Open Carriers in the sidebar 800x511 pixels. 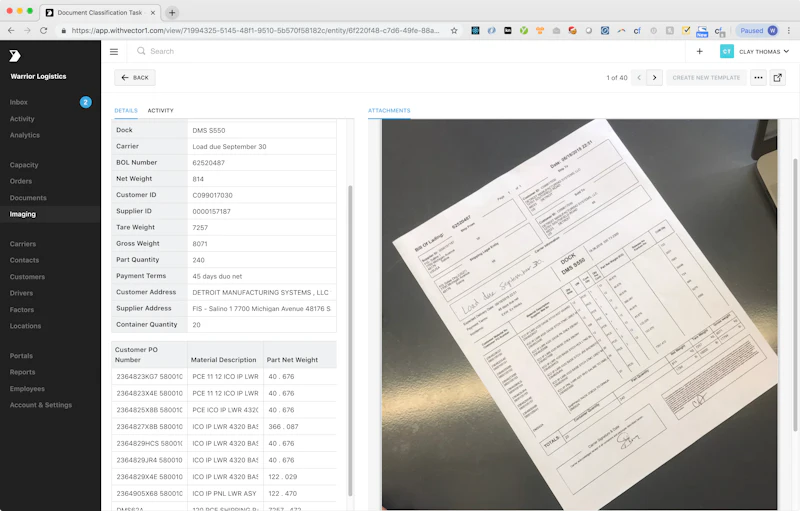click(x=23, y=244)
